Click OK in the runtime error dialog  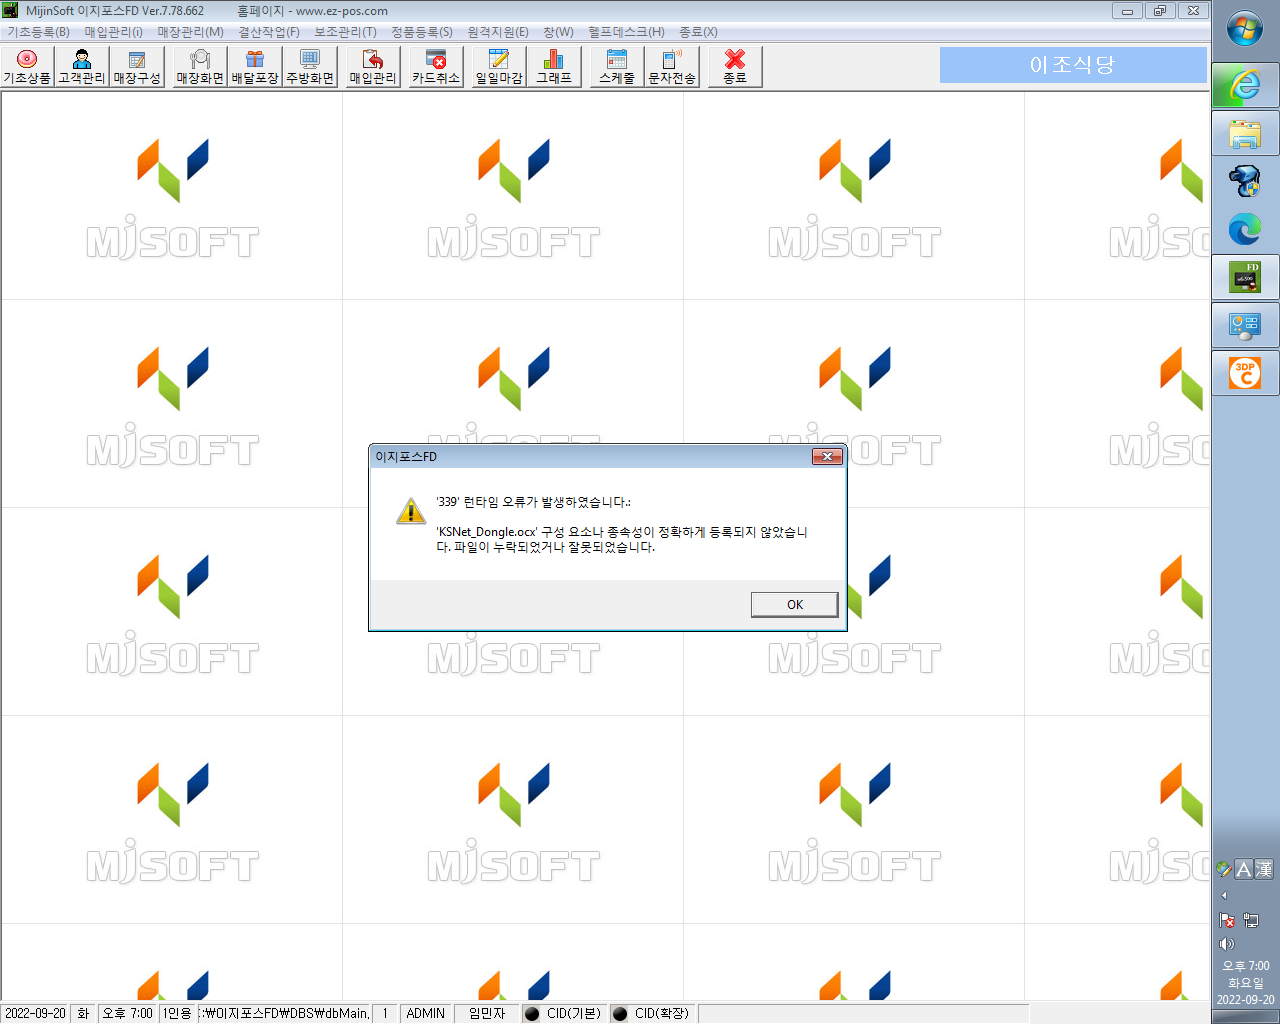click(795, 604)
